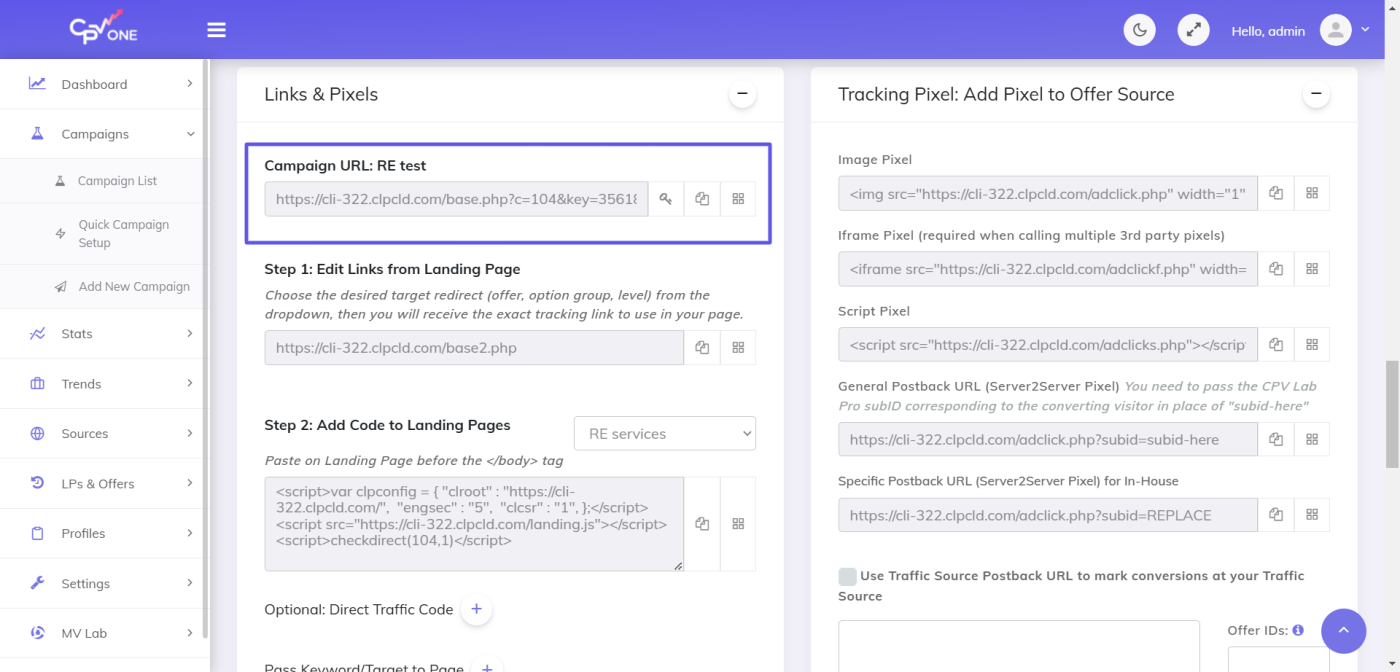Viewport: 1400px width, 672px height.
Task: Copy the Script Pixel code
Action: [1276, 345]
